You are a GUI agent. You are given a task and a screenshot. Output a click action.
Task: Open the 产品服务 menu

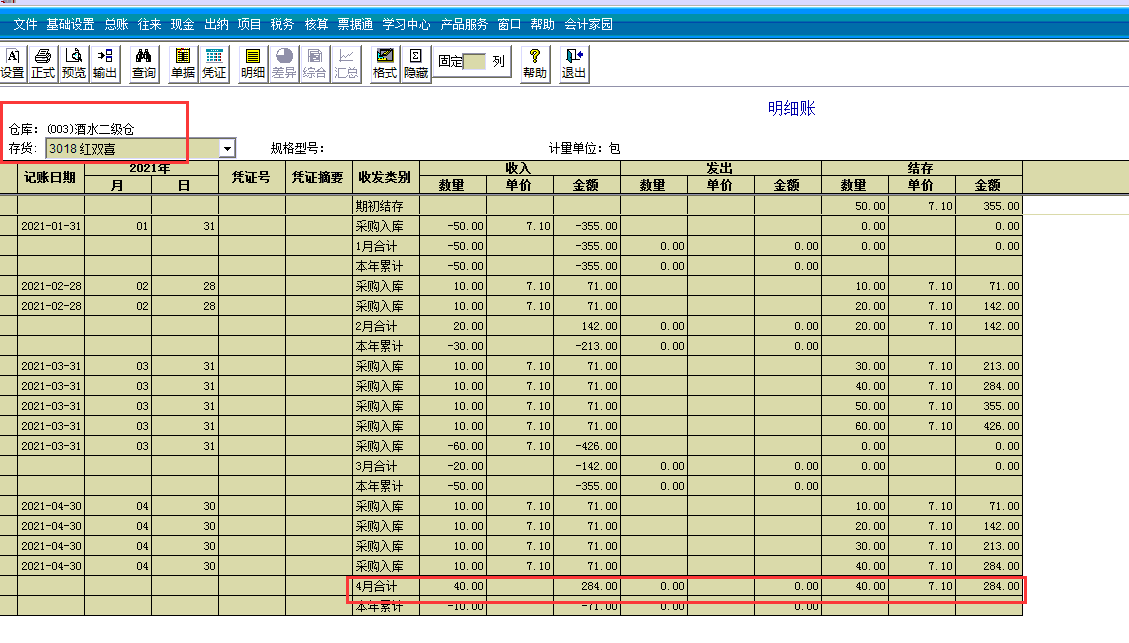(x=464, y=24)
